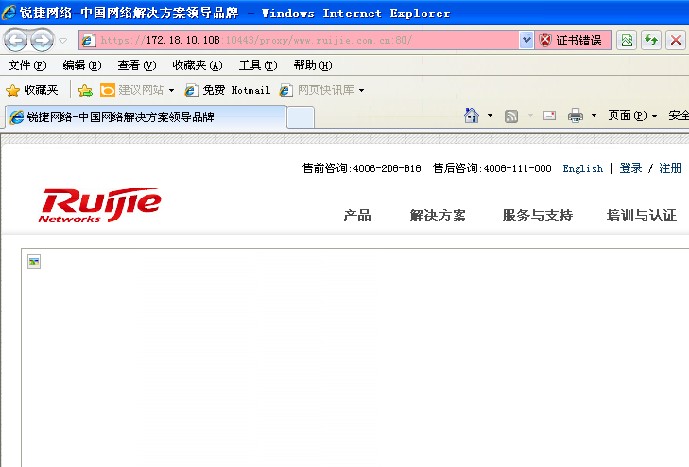
Task: Open the 免费 Hotmail favorites link
Action: click(227, 90)
